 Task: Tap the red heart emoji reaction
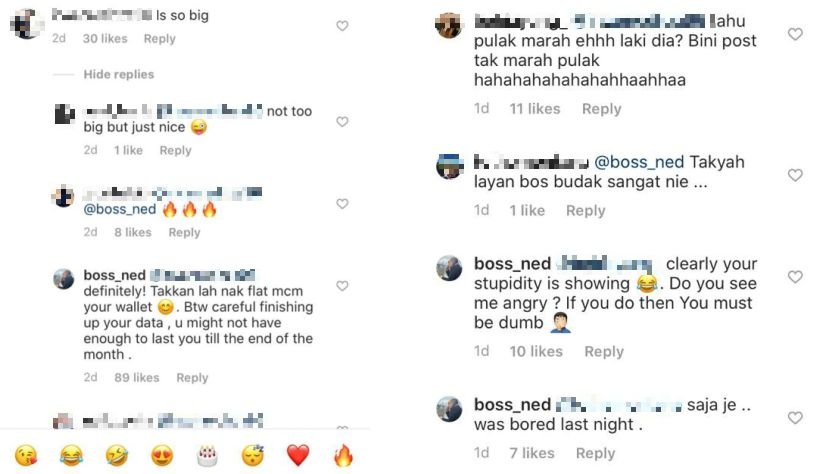click(x=298, y=456)
